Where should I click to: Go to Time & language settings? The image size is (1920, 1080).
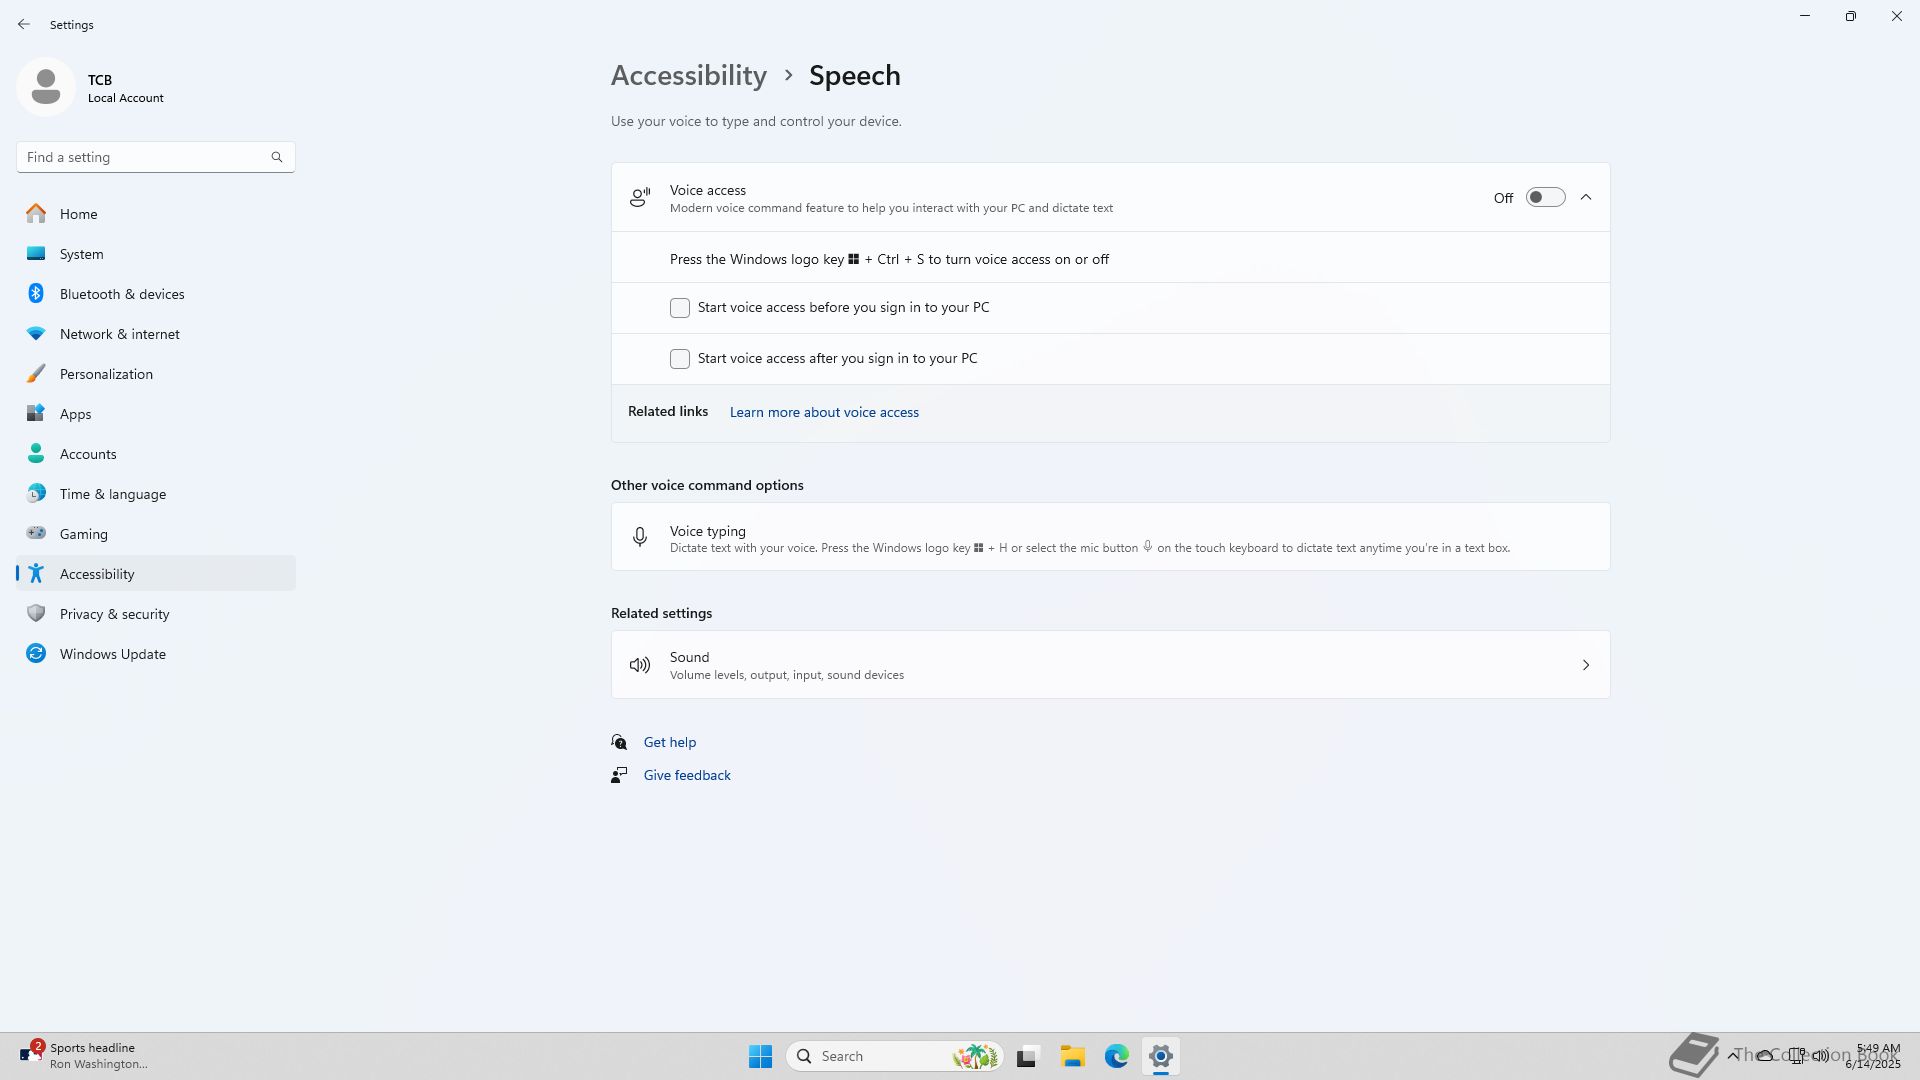coord(113,494)
